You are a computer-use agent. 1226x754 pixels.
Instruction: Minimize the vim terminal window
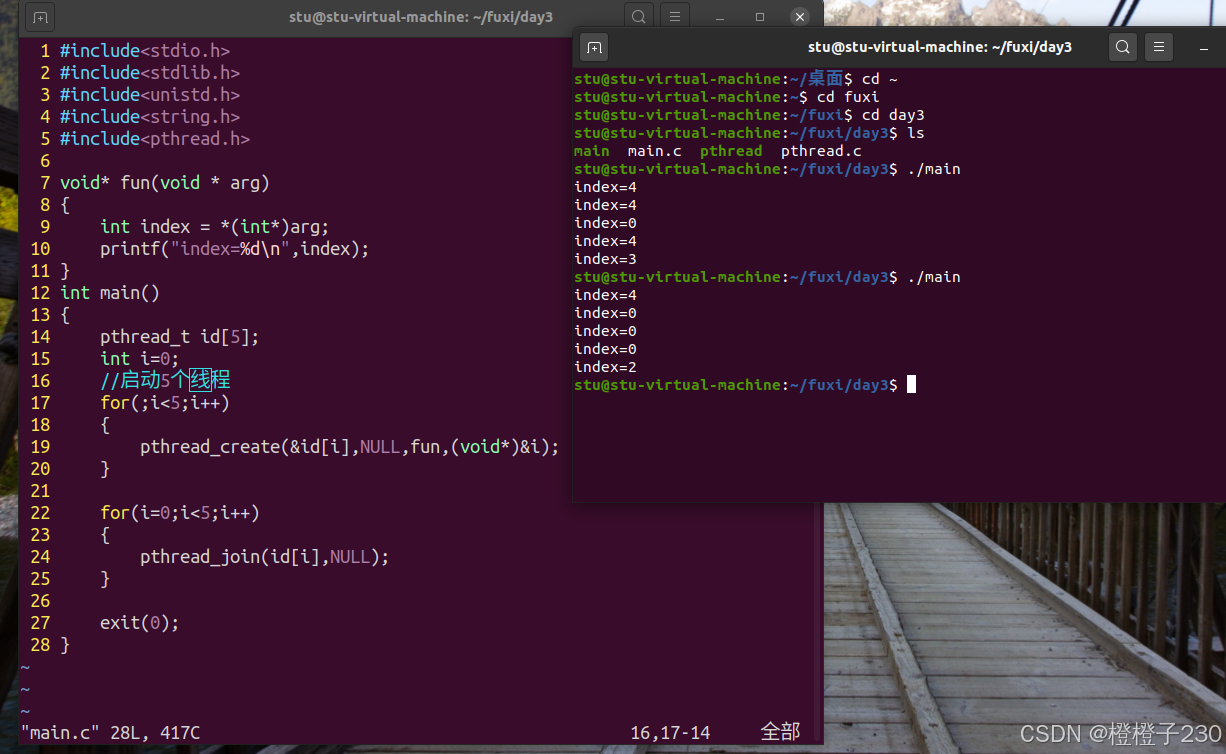(722, 18)
